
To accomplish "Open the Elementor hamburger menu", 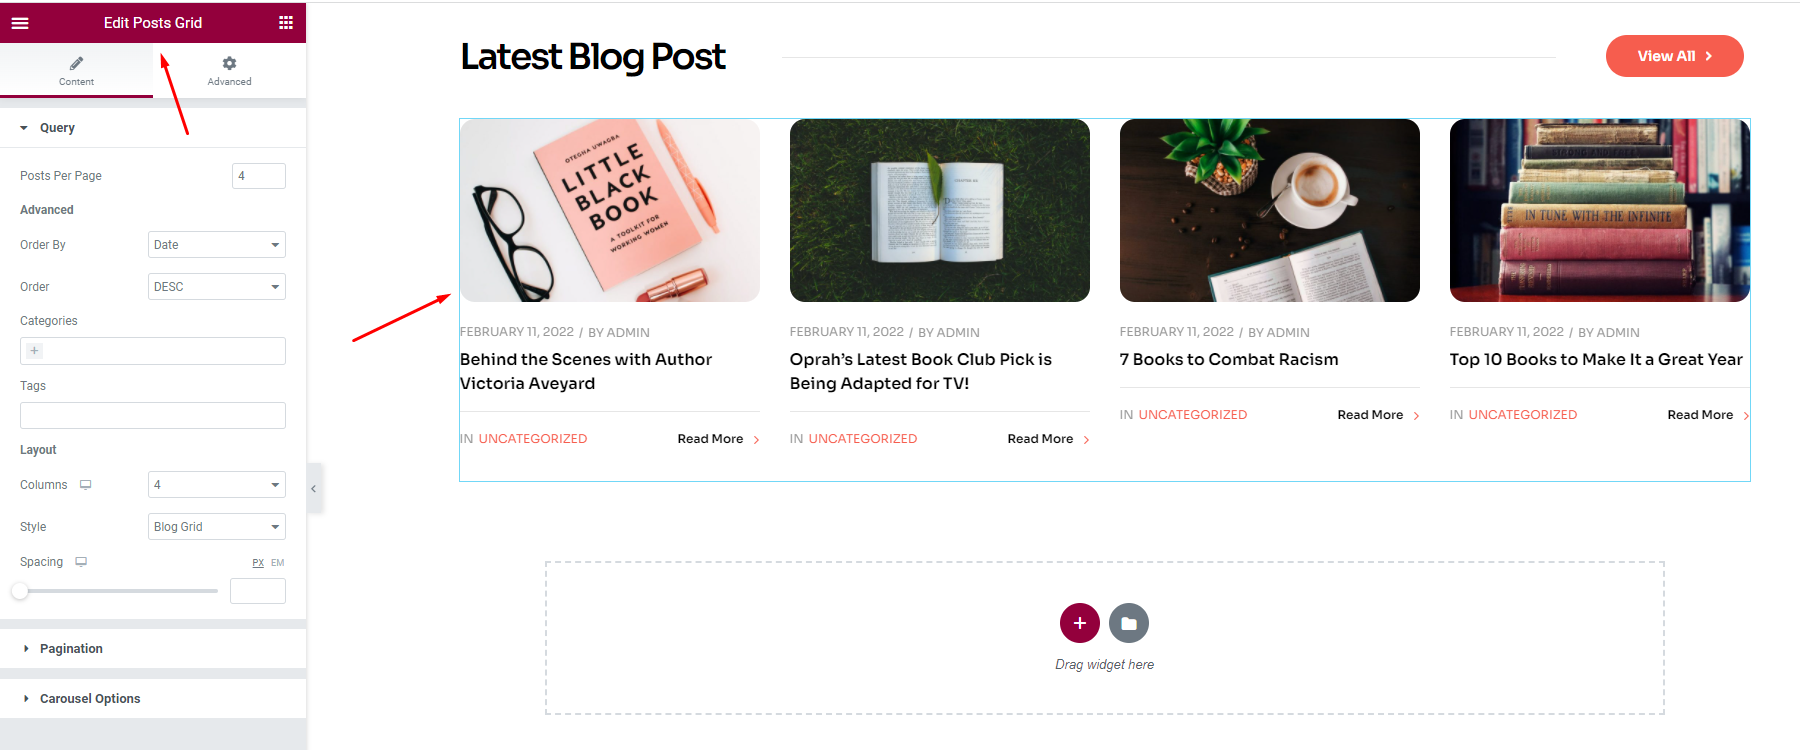I will (x=20, y=23).
